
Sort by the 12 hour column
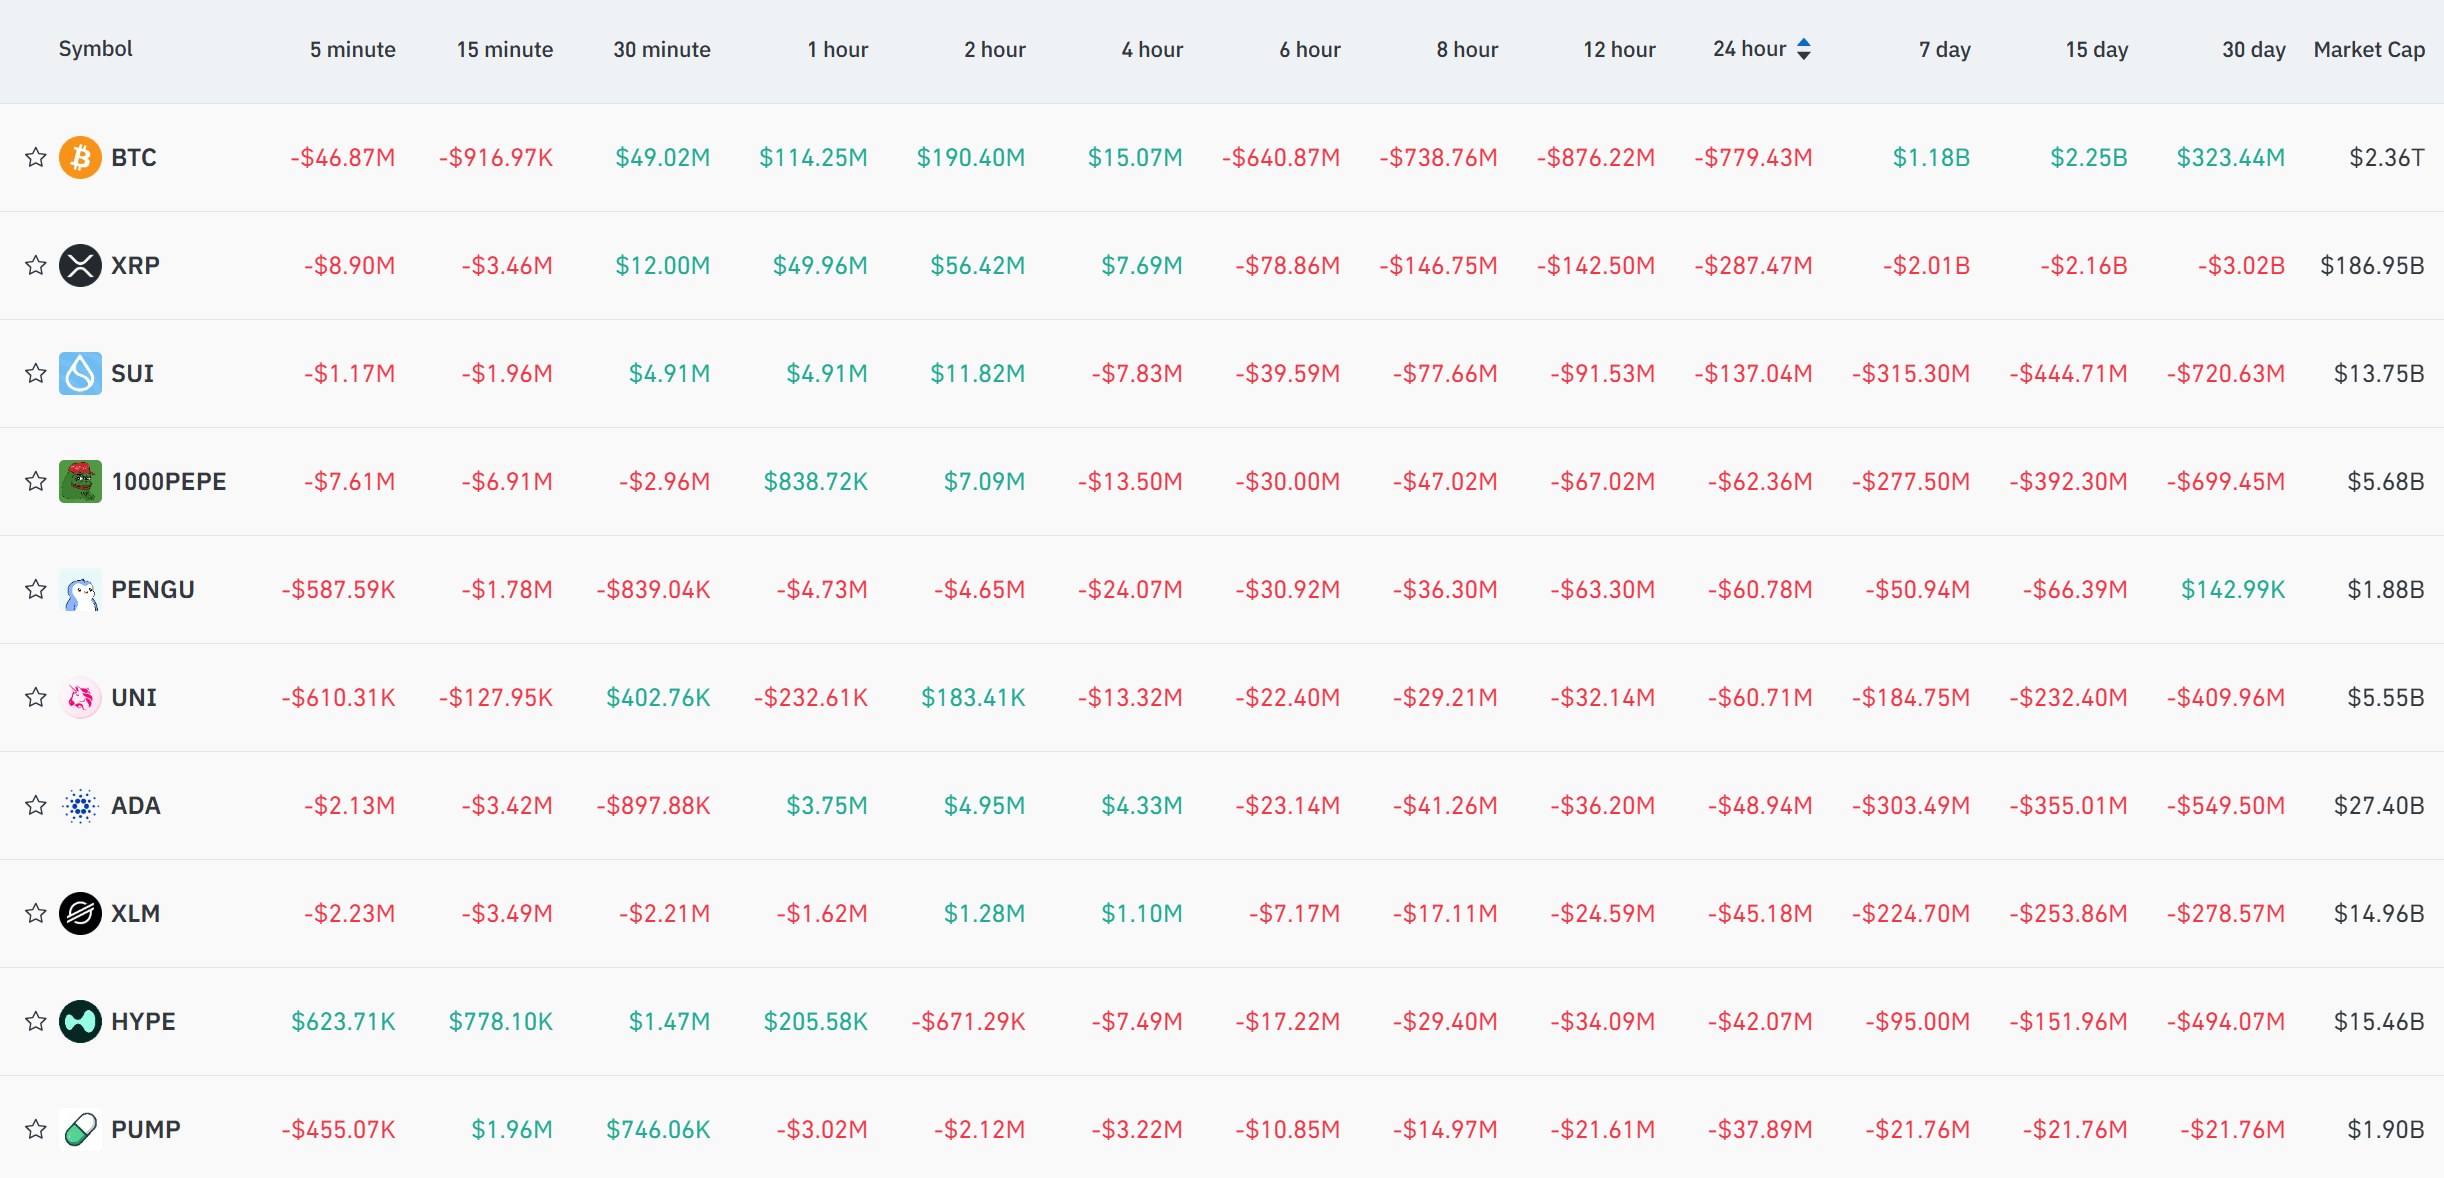click(1619, 50)
